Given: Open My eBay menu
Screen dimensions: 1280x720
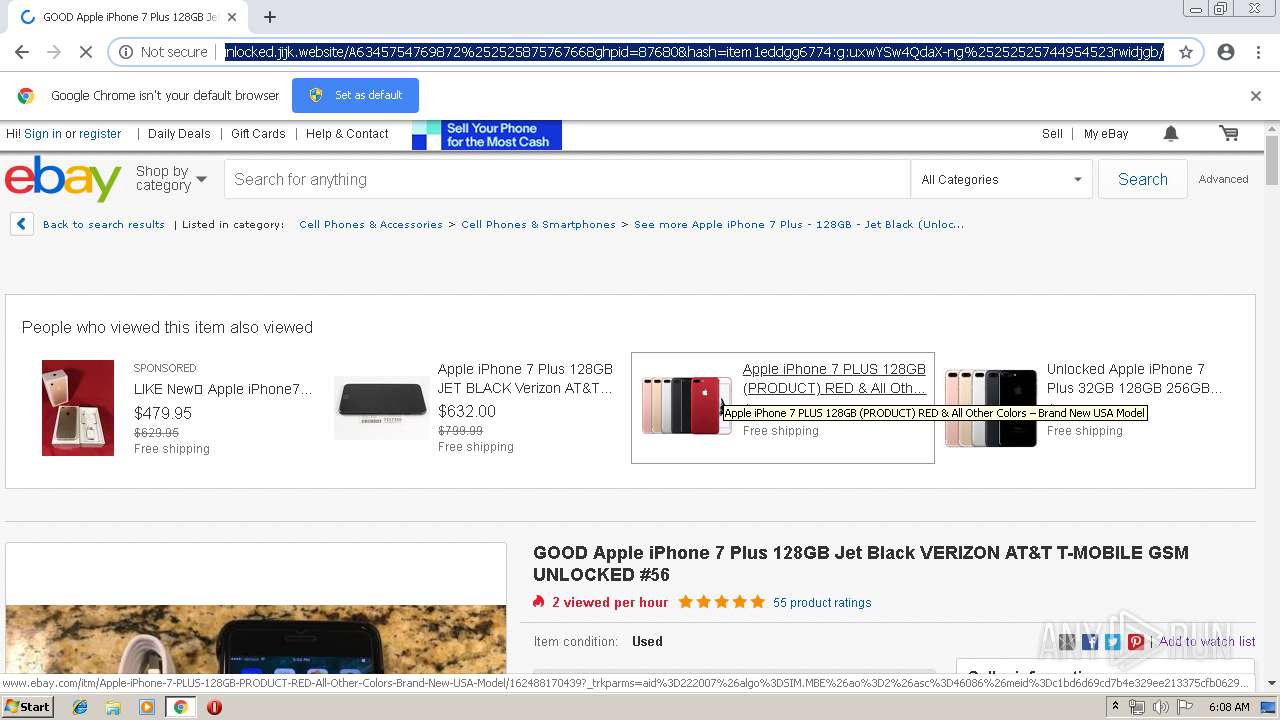Looking at the screenshot, I should pyautogui.click(x=1106, y=134).
